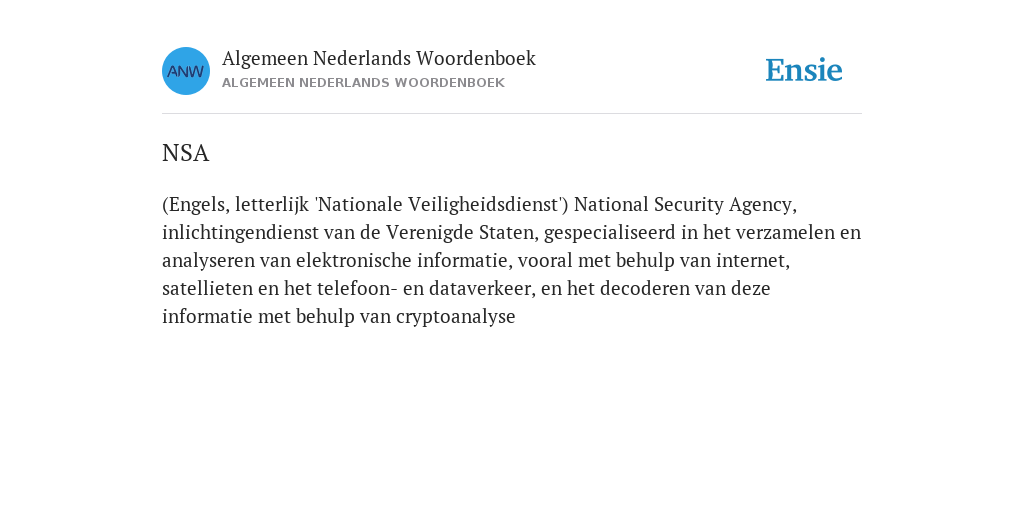Click the word 'gespecialiseerd' in the text

coord(610,233)
